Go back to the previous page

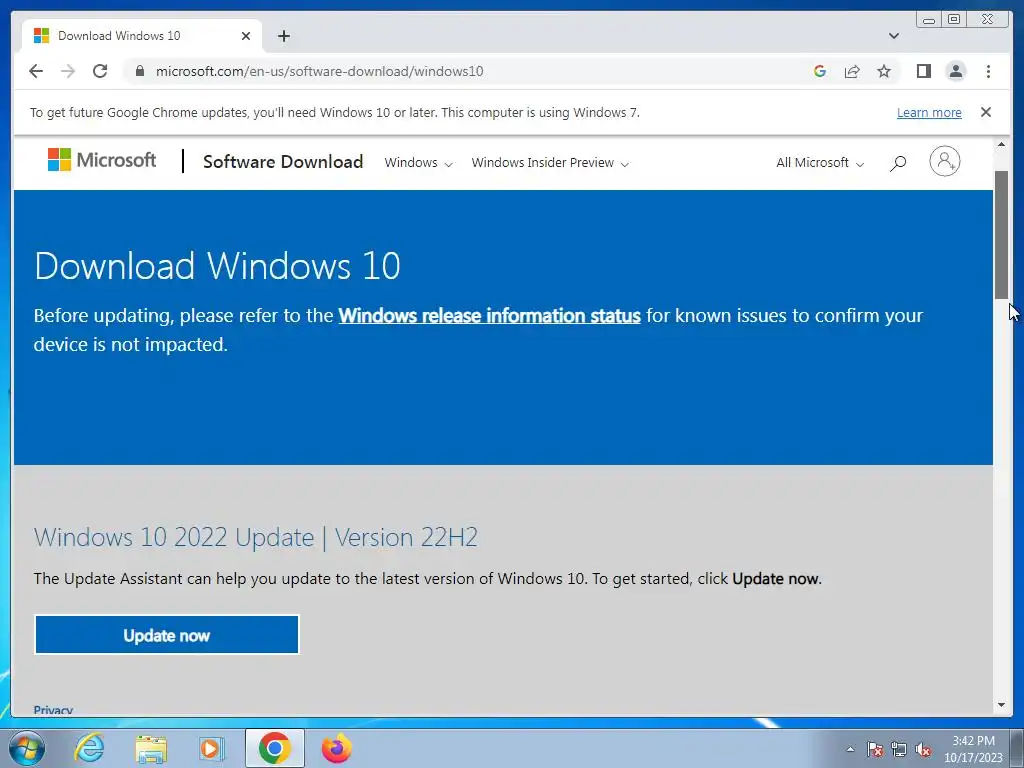click(36, 71)
